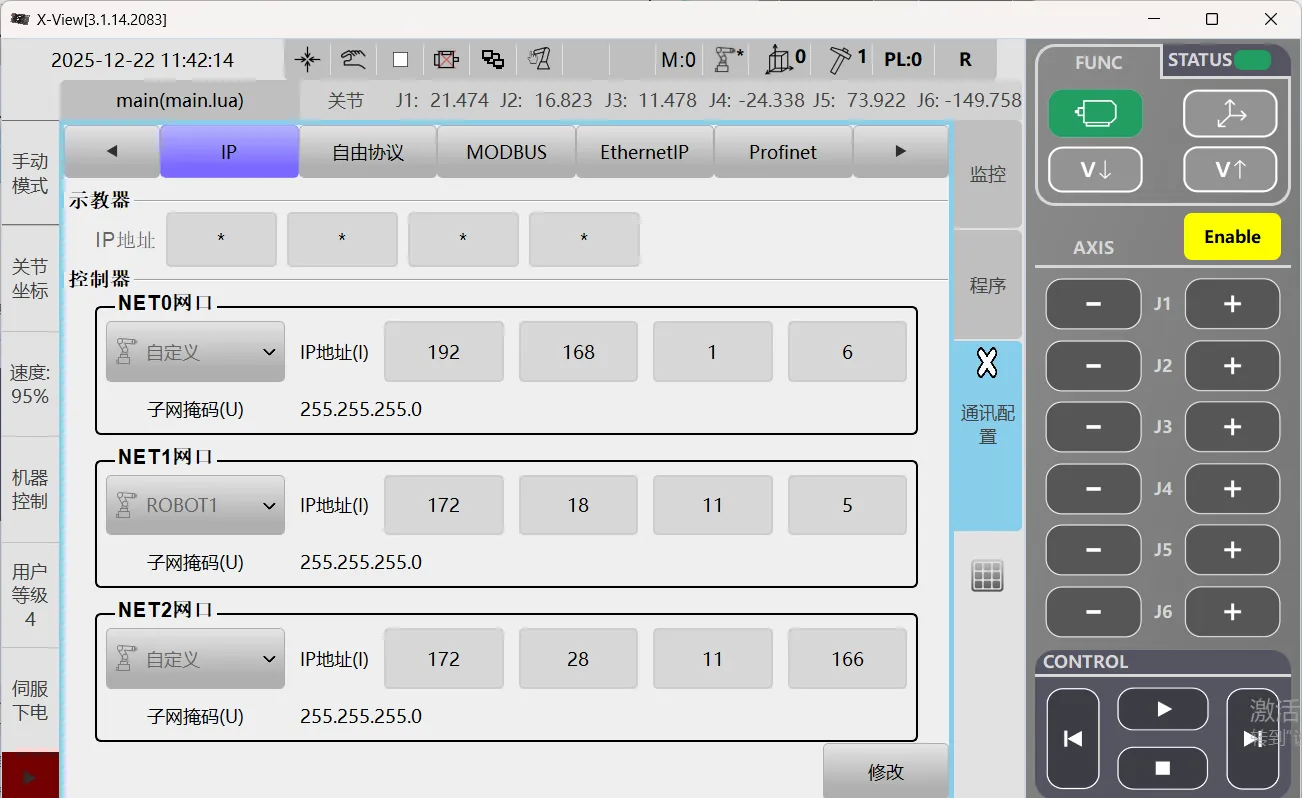The width and height of the screenshot is (1302, 798).
Task: Open the Profinet tab
Action: [783, 152]
